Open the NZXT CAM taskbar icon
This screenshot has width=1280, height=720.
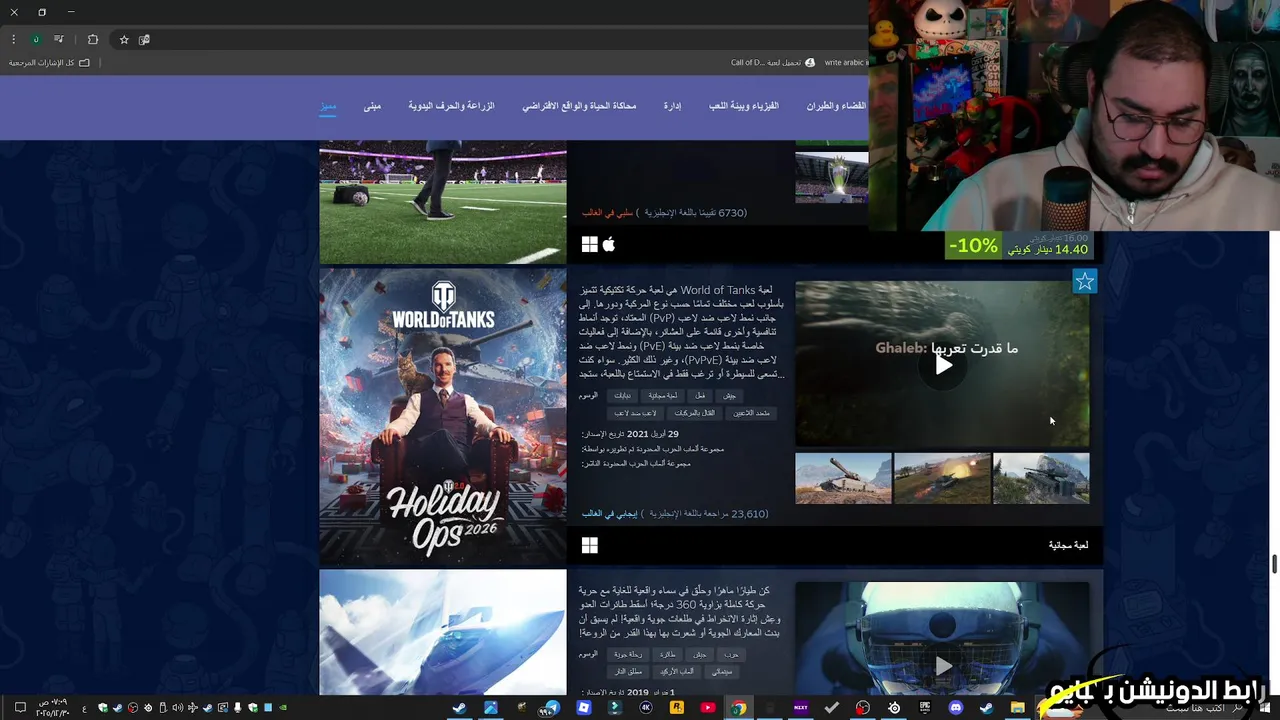click(x=801, y=707)
